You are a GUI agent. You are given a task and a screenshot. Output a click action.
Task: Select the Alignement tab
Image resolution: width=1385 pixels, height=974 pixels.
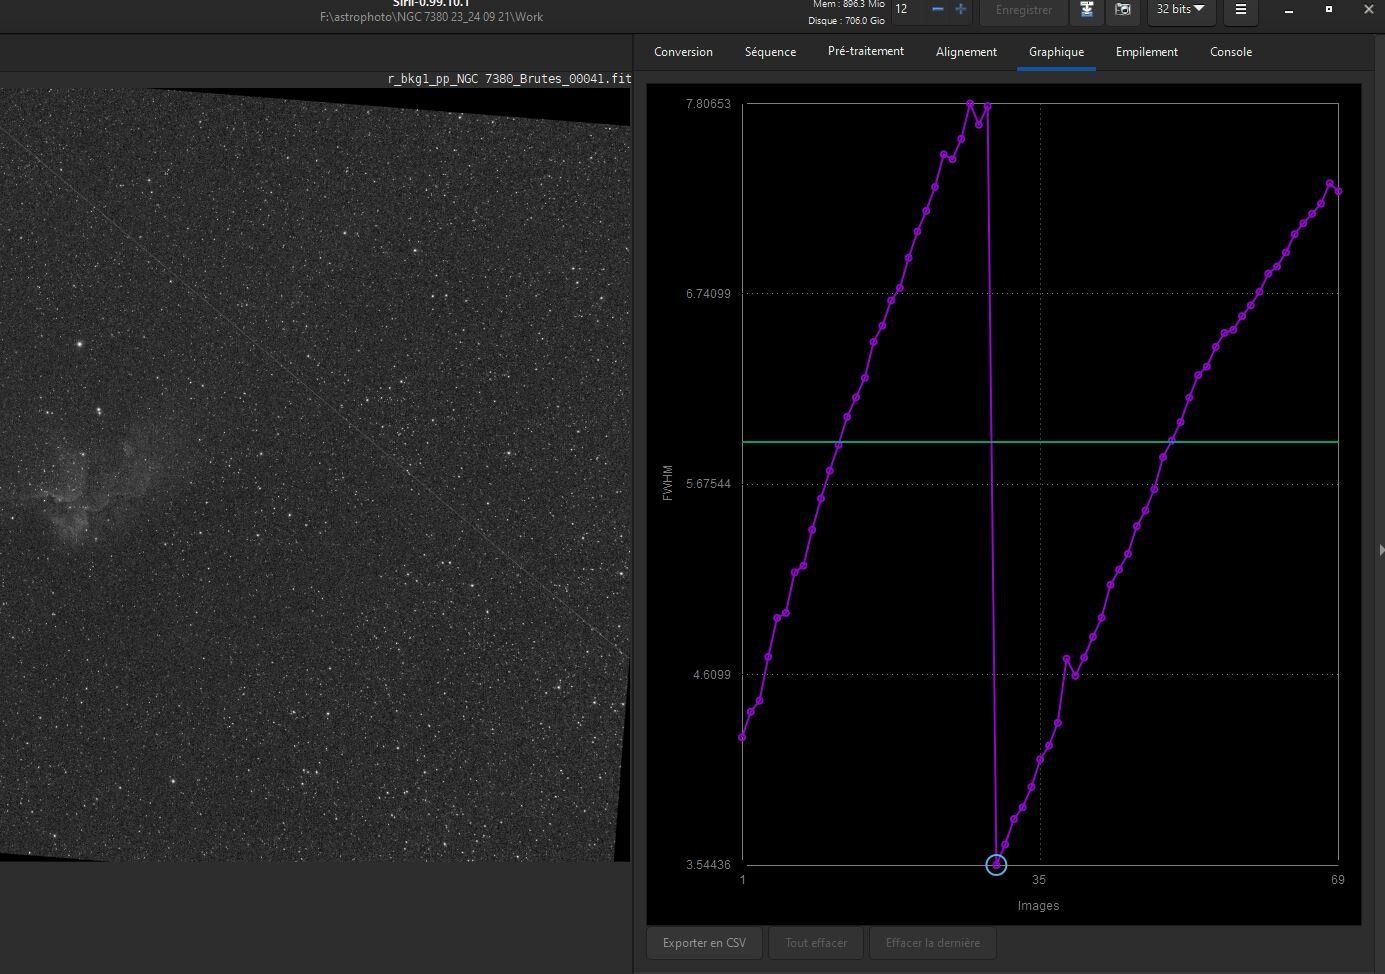[966, 52]
